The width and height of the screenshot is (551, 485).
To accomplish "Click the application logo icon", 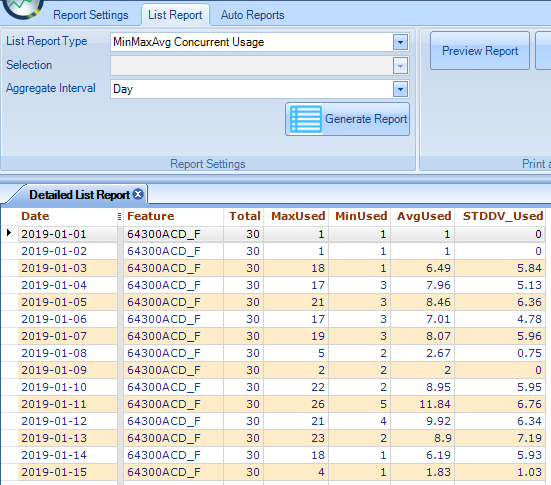I will pyautogui.click(x=22, y=8).
